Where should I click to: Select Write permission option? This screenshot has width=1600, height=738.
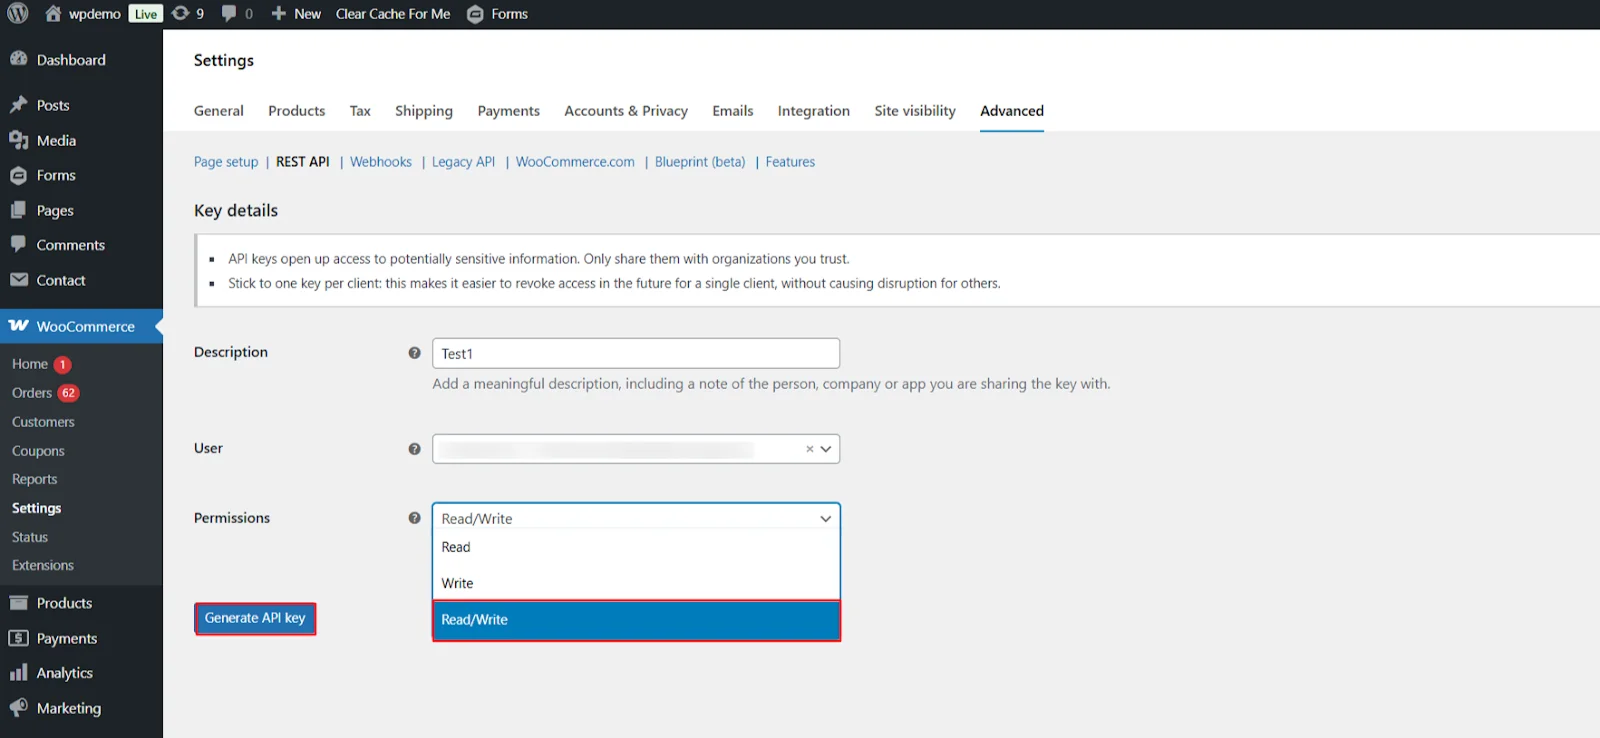pos(636,583)
